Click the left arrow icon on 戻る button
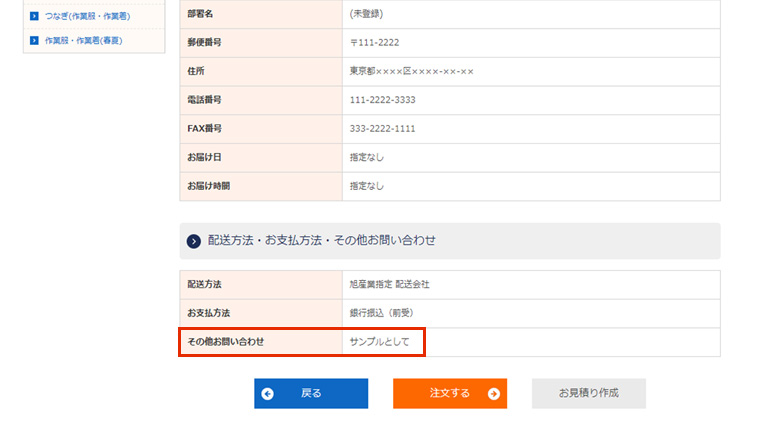 click(267, 394)
